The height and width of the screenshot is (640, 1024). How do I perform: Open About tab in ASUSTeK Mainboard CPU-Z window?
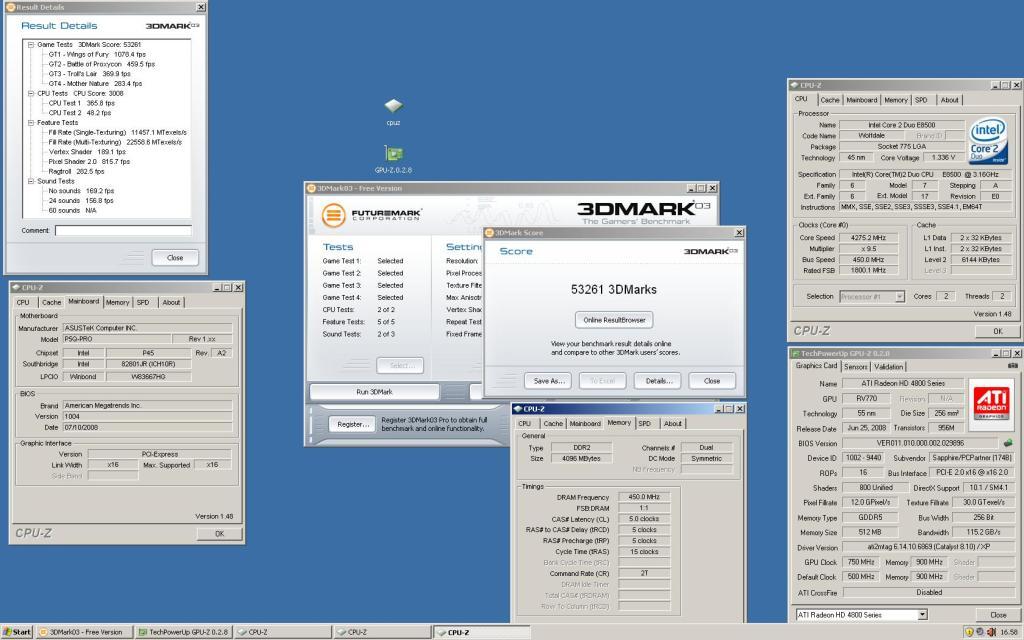[171, 302]
